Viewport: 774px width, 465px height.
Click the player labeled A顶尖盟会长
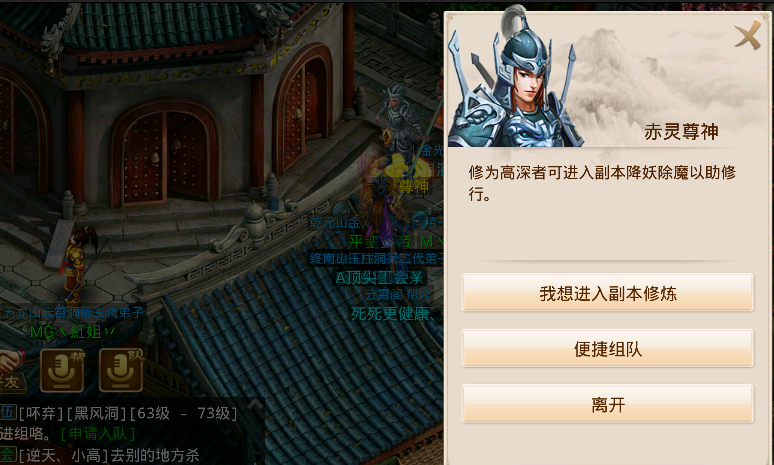click(x=379, y=278)
